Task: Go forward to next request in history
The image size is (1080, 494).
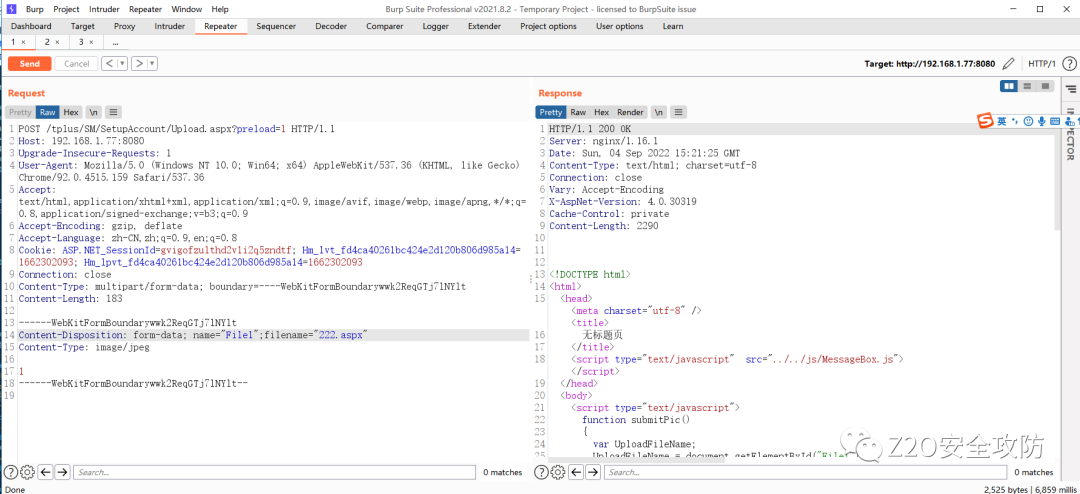Action: [139, 63]
